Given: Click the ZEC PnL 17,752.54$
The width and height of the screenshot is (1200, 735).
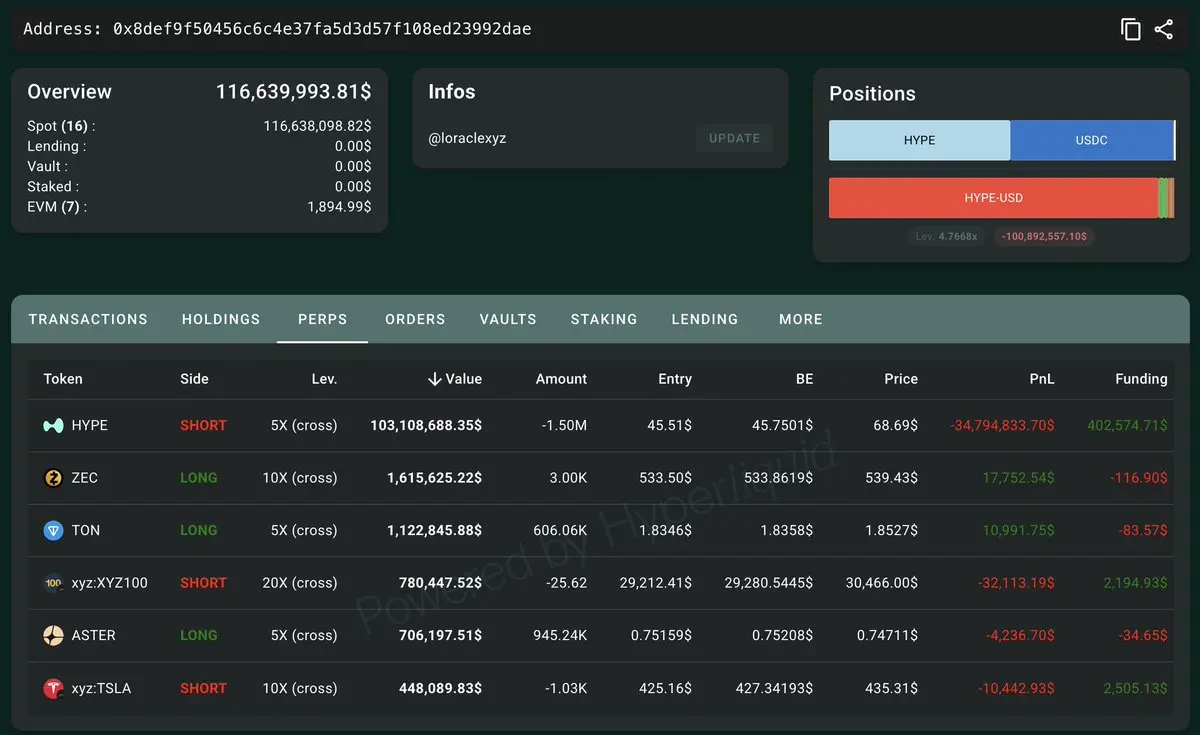Looking at the screenshot, I should [x=1018, y=478].
